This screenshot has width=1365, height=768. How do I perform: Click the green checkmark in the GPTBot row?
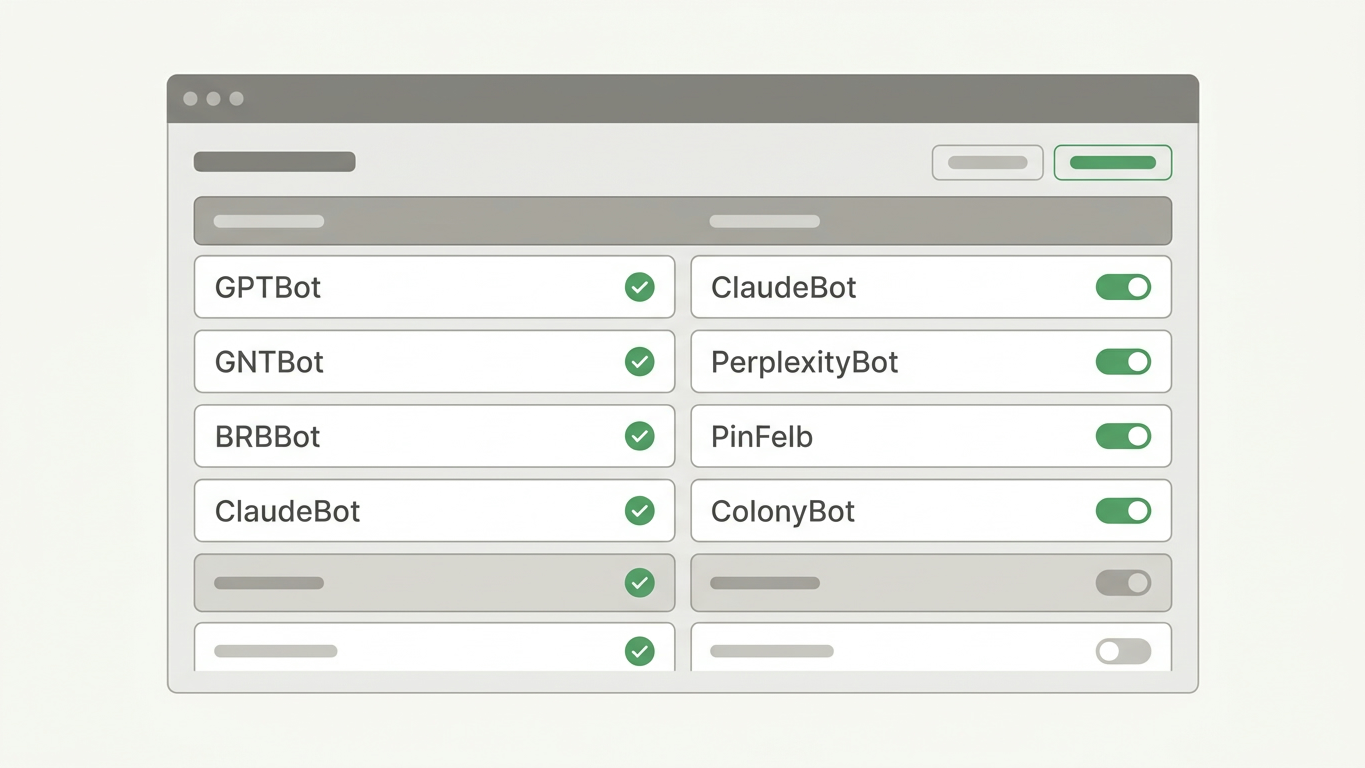point(640,287)
